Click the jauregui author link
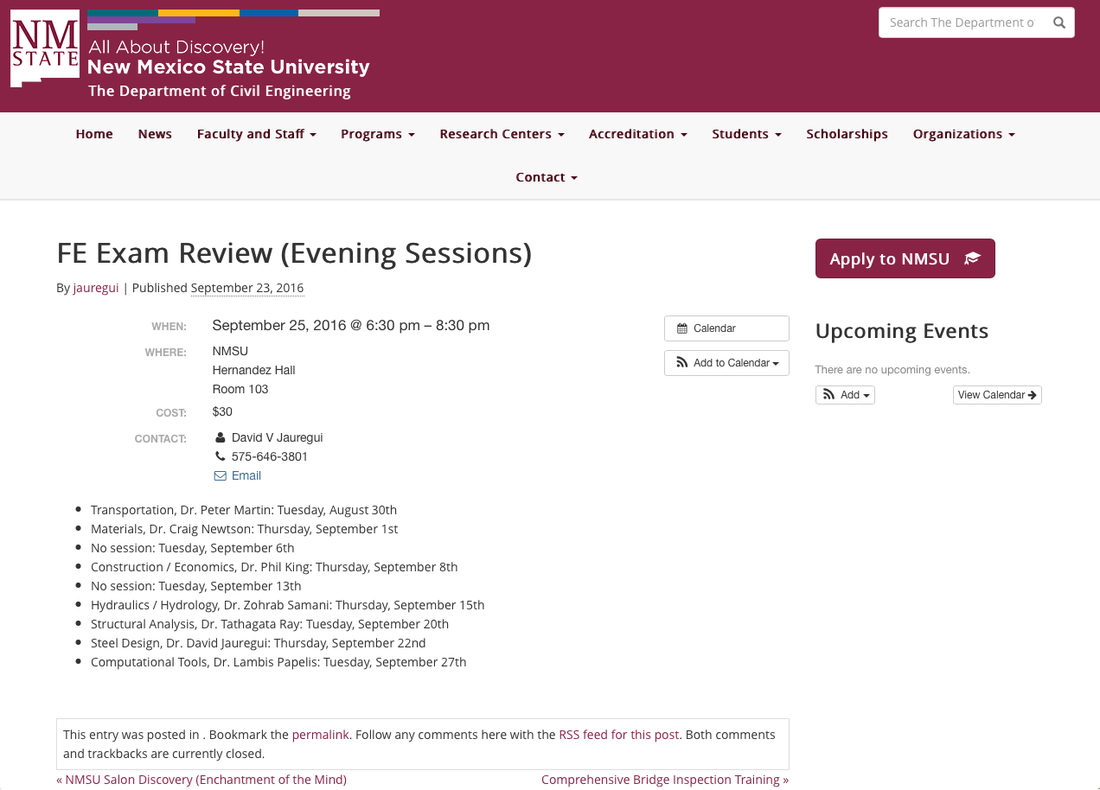 click(95, 287)
